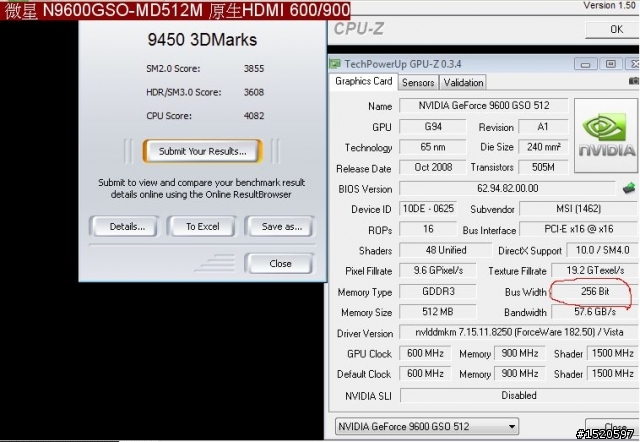
Task: Click the camera screenshot icon in GPU-Z
Action: (x=634, y=81)
